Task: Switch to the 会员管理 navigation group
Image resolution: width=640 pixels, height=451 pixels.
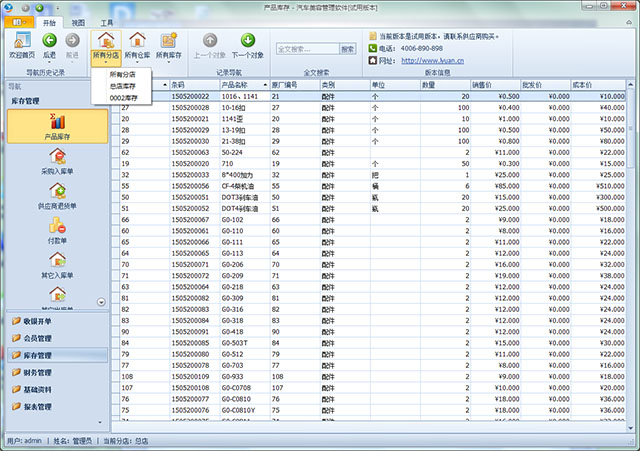Action: [58, 338]
